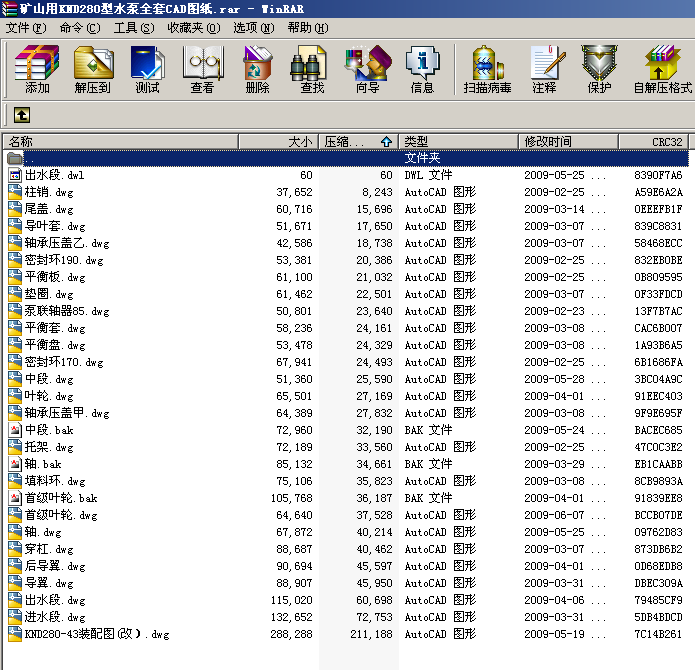Select file 填料环.dwg

click(x=55, y=481)
